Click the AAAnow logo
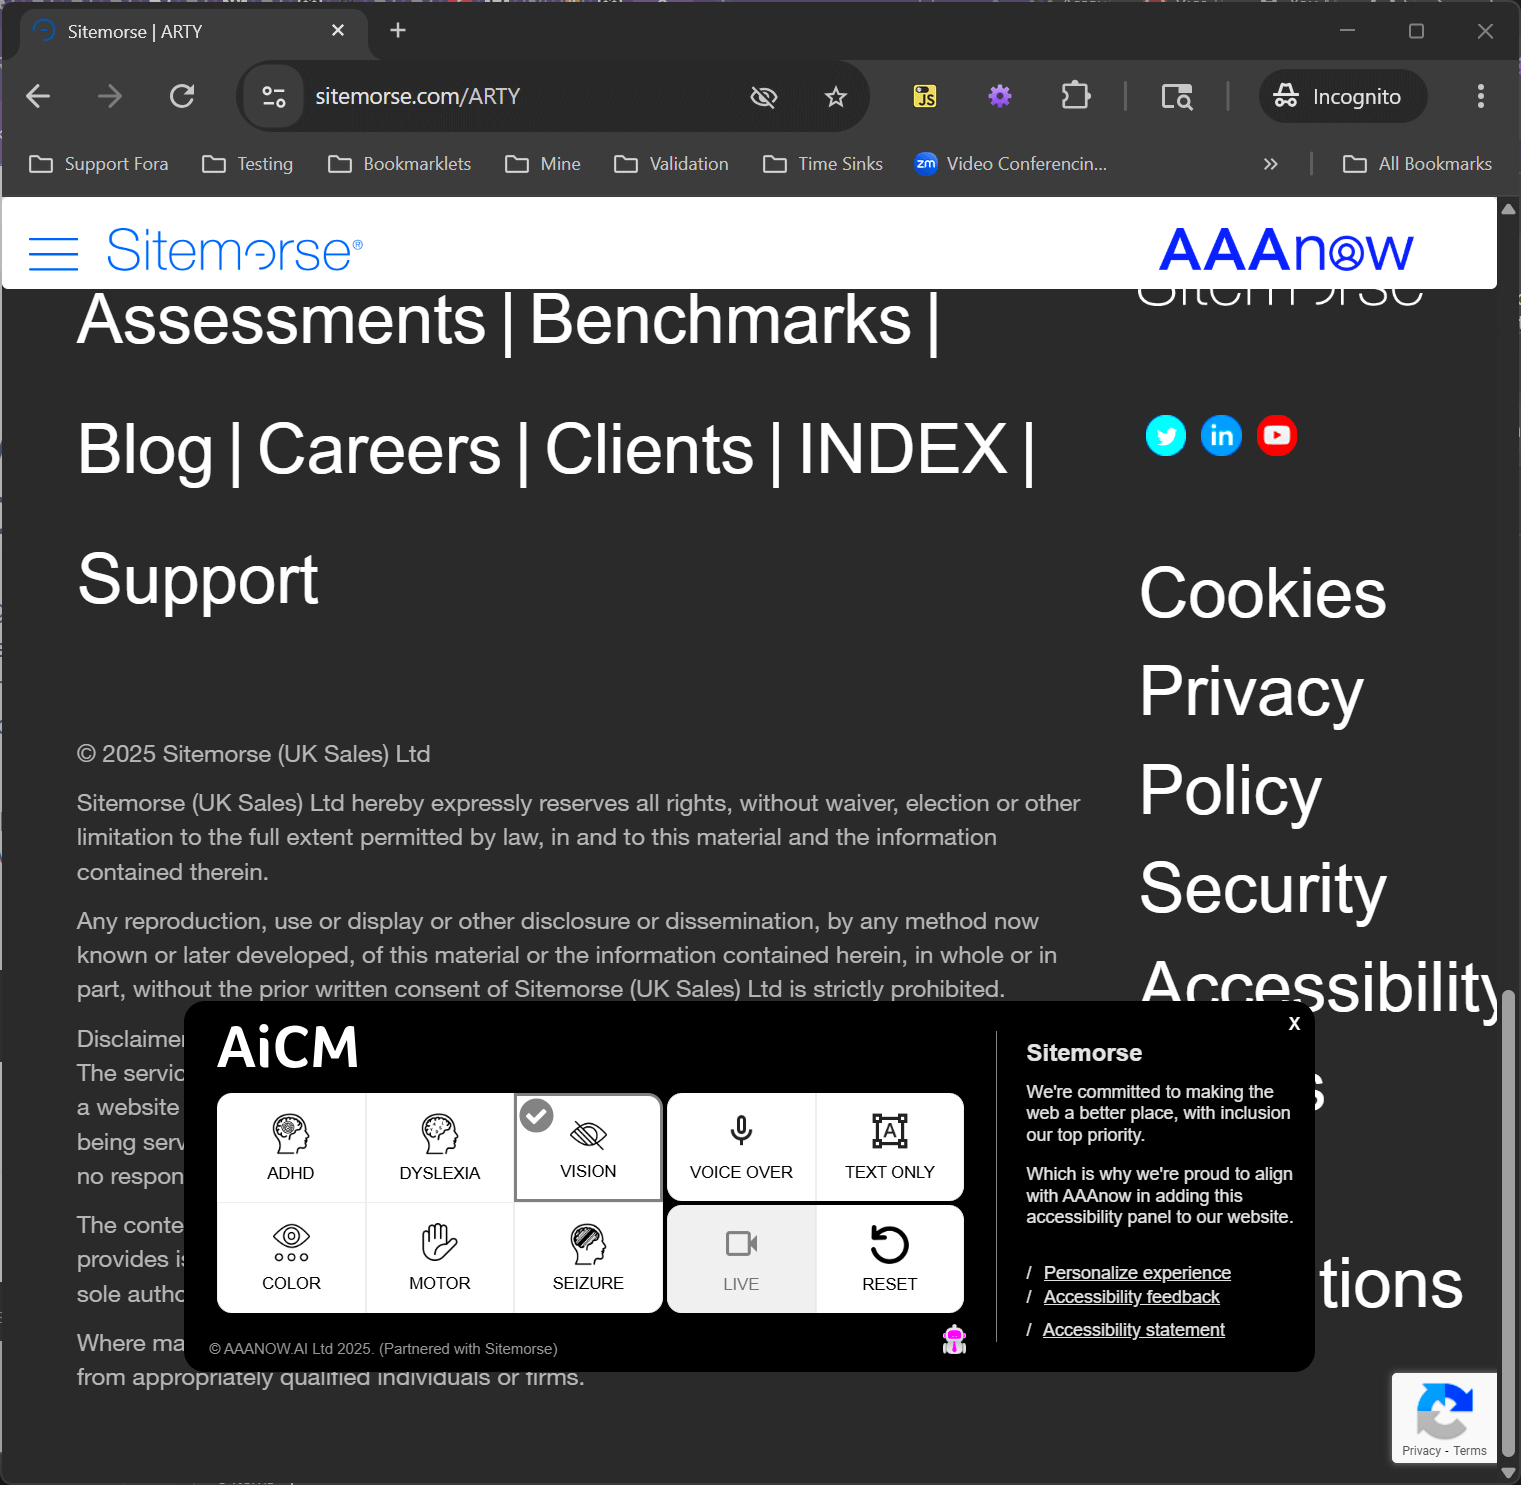 pos(1286,249)
